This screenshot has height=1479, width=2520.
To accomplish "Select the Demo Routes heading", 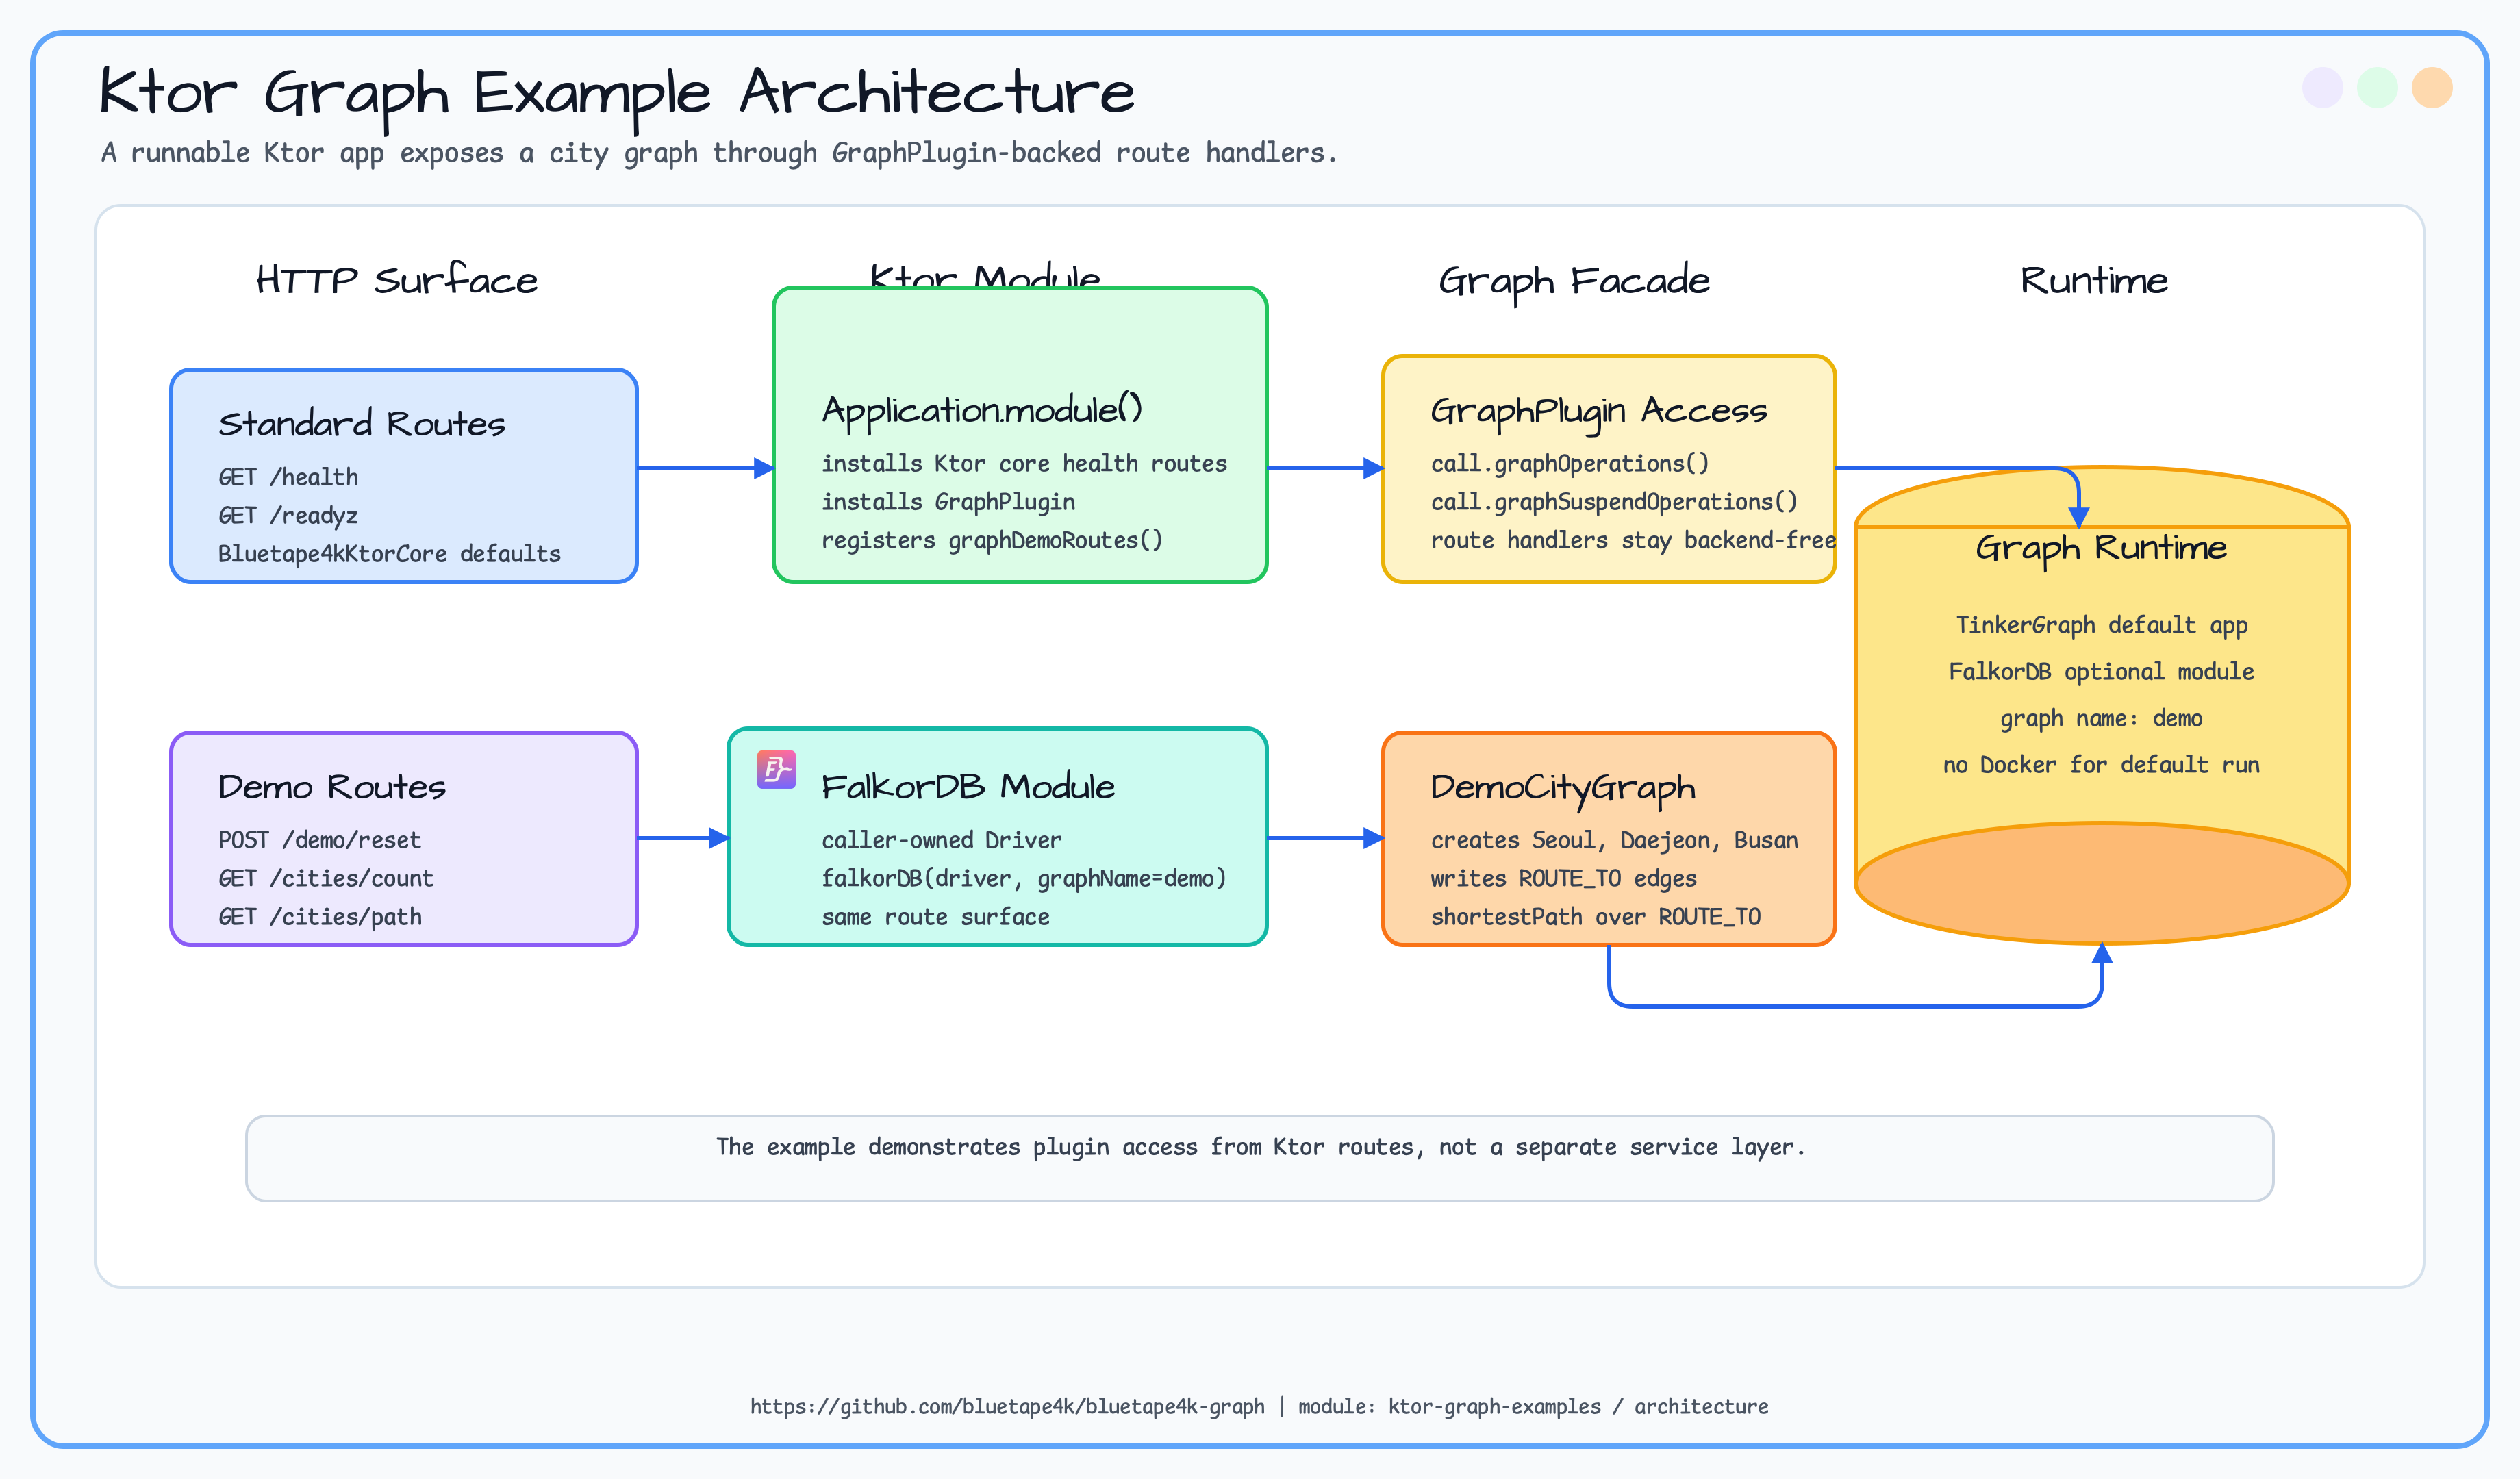I will pos(332,787).
